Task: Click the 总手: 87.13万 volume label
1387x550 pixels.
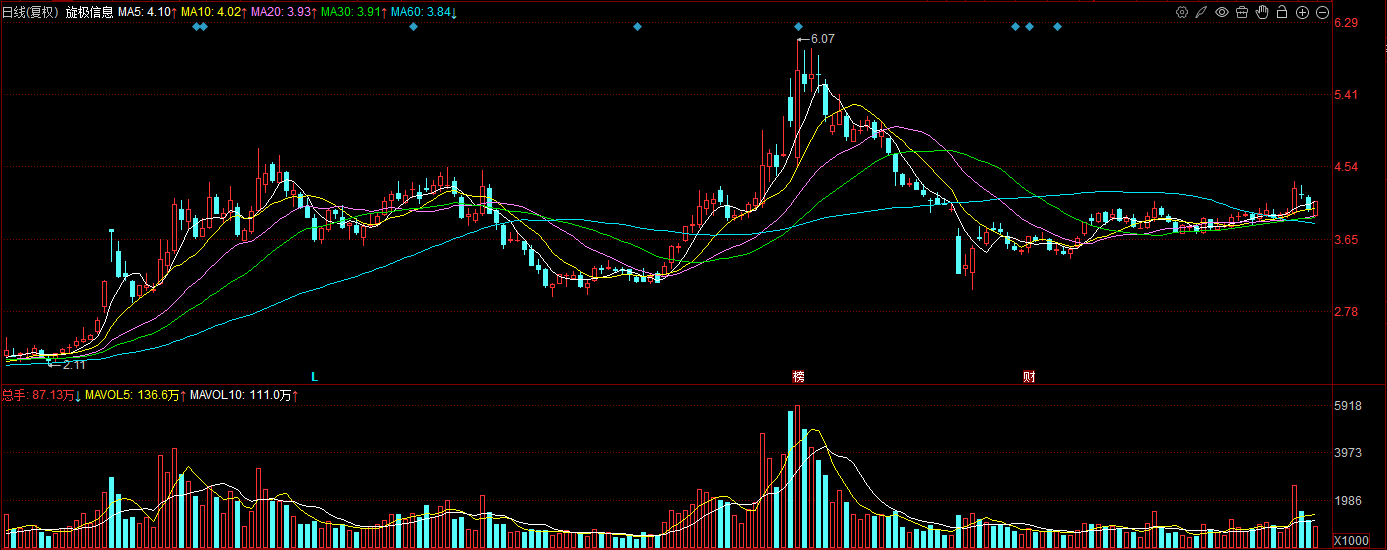Action: click(40, 396)
